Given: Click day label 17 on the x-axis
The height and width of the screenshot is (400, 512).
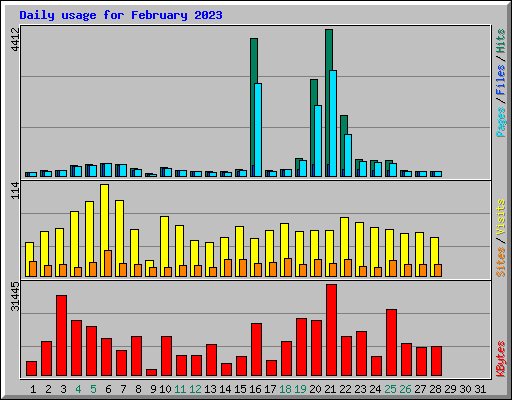Looking at the screenshot, I should (x=270, y=389).
